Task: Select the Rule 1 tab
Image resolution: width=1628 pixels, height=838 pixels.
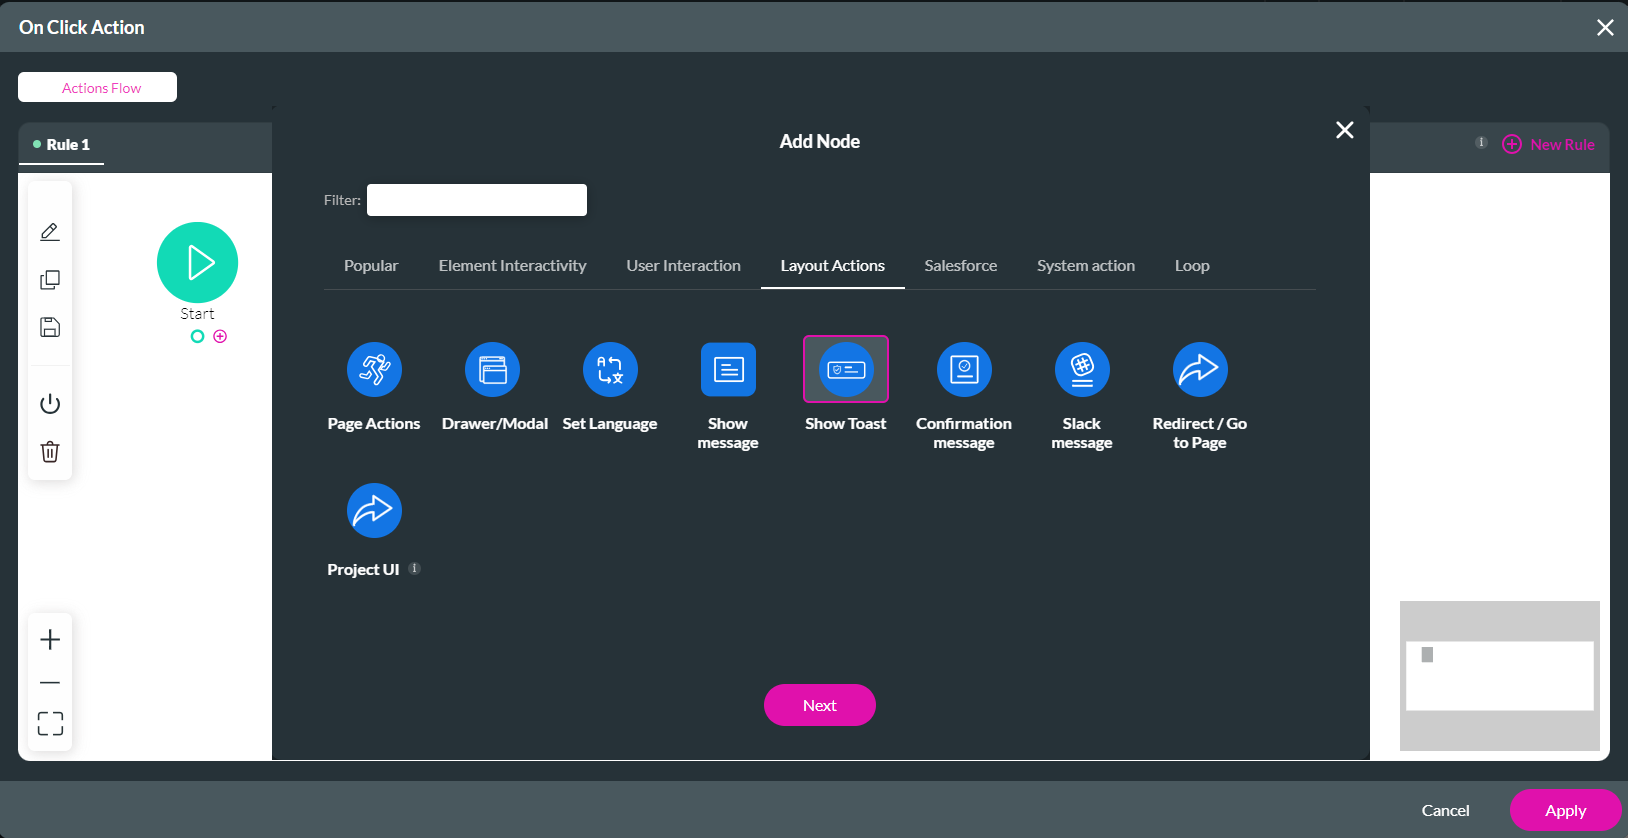Action: (x=62, y=145)
